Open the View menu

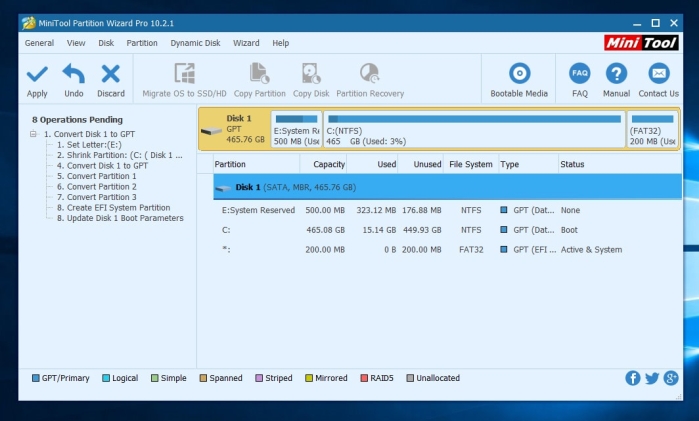coord(76,43)
